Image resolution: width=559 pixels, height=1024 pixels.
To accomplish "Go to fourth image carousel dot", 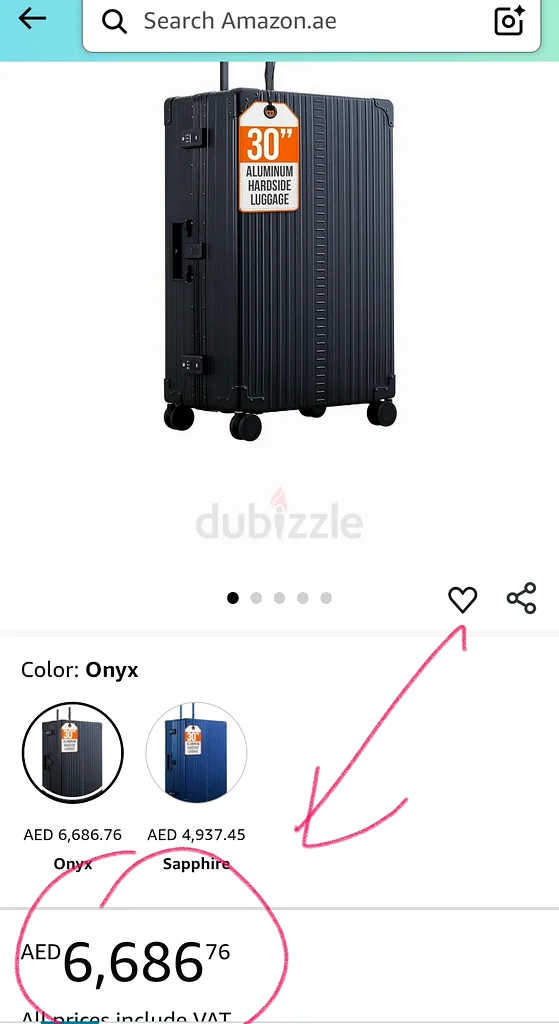I will pos(302,598).
